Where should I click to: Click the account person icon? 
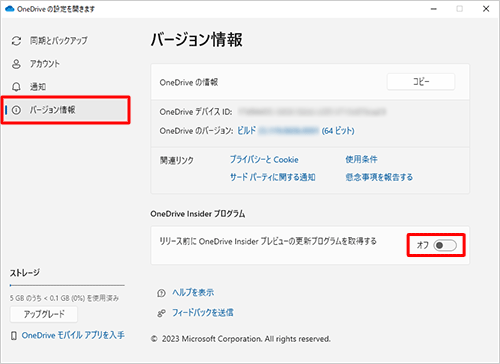coord(16,64)
